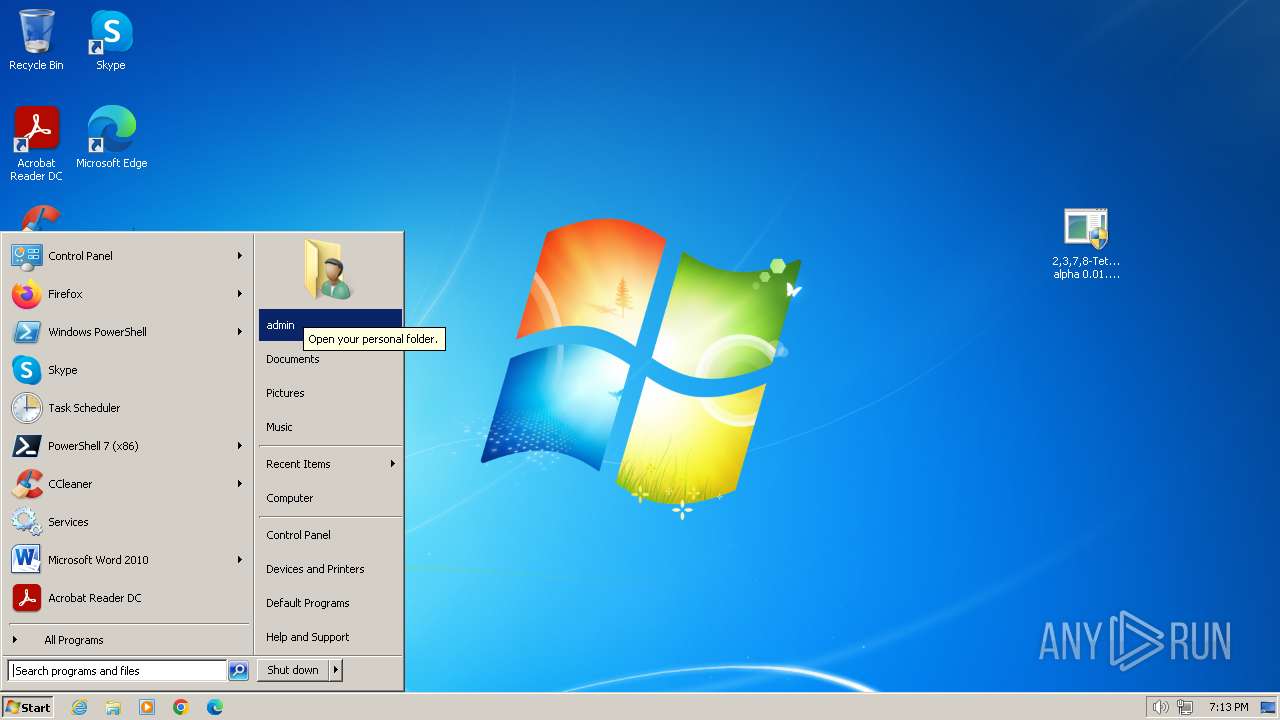Image resolution: width=1280 pixels, height=720 pixels.
Task: Click the Shut down button
Action: coord(293,670)
